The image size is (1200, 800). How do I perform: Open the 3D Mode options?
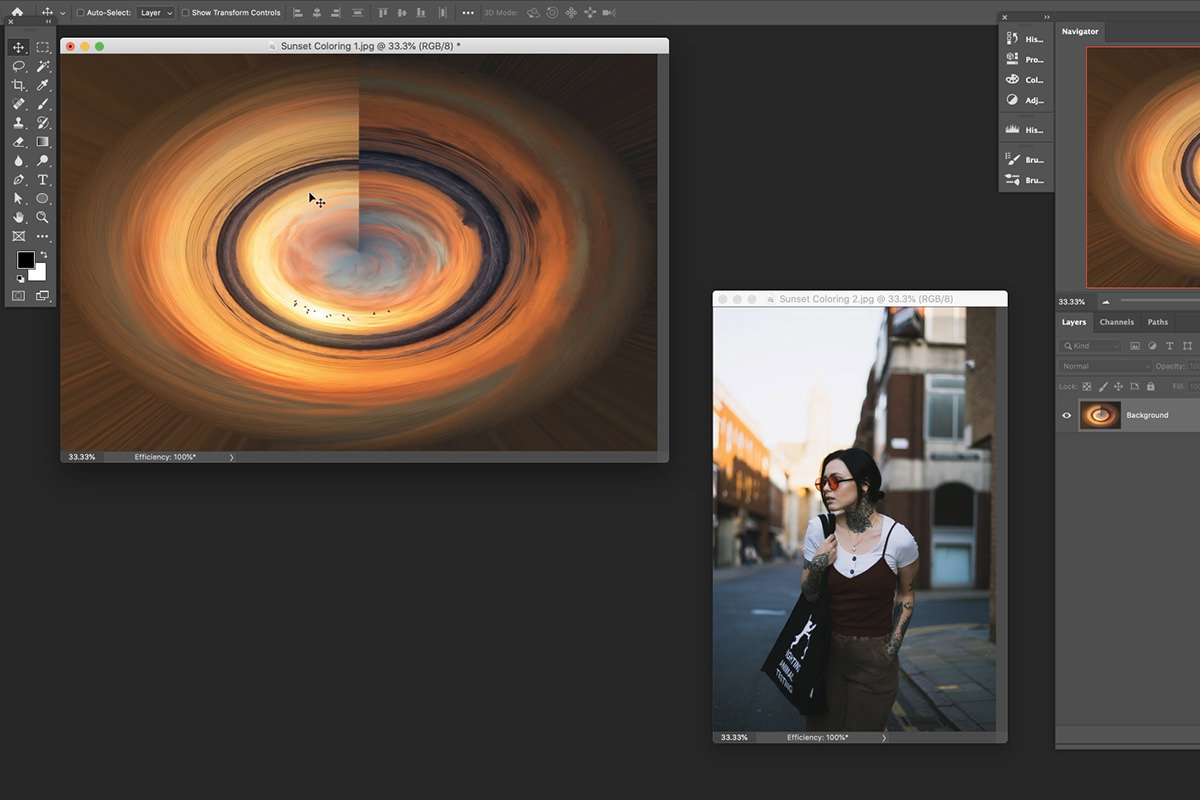(498, 13)
